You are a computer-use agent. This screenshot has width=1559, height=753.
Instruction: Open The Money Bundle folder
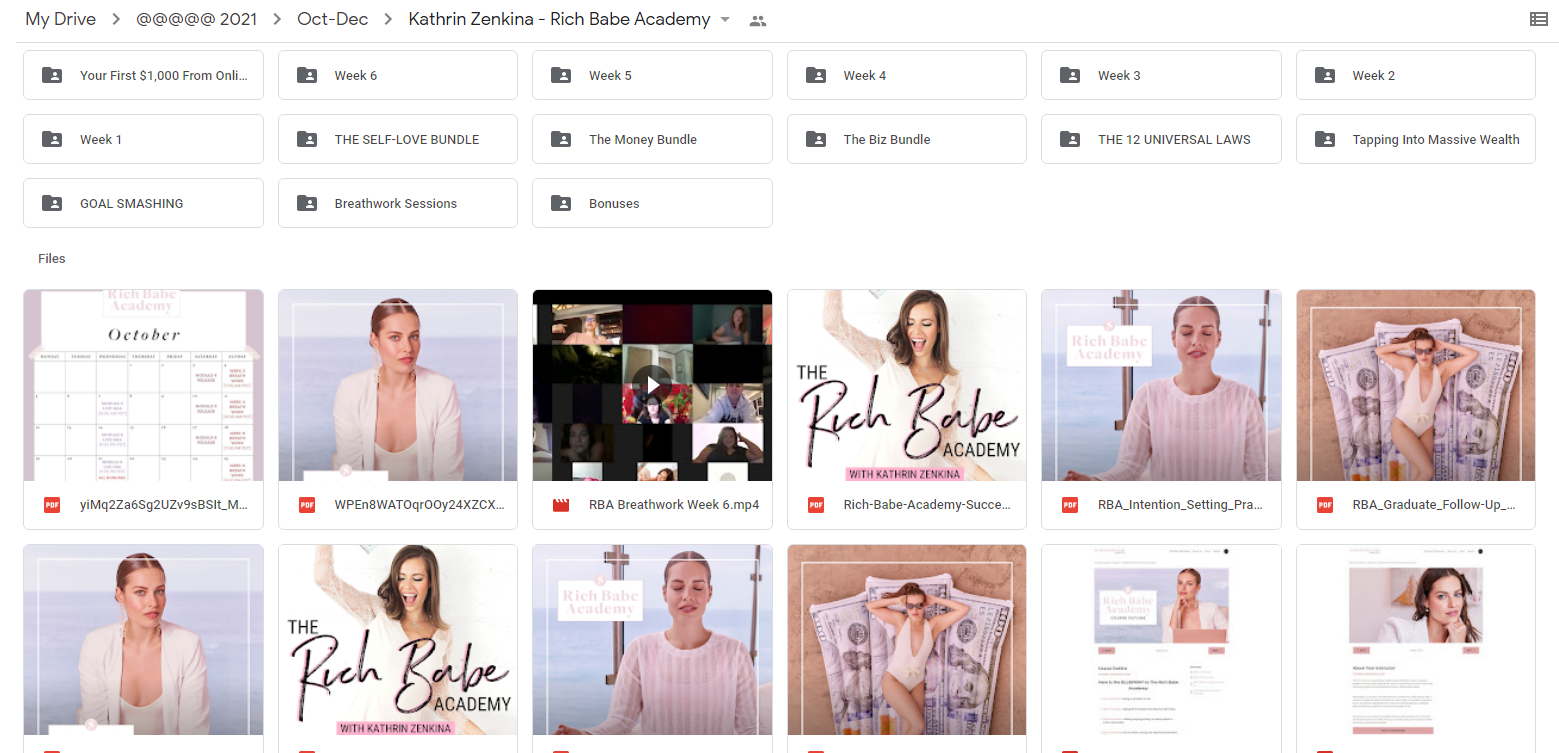652,139
